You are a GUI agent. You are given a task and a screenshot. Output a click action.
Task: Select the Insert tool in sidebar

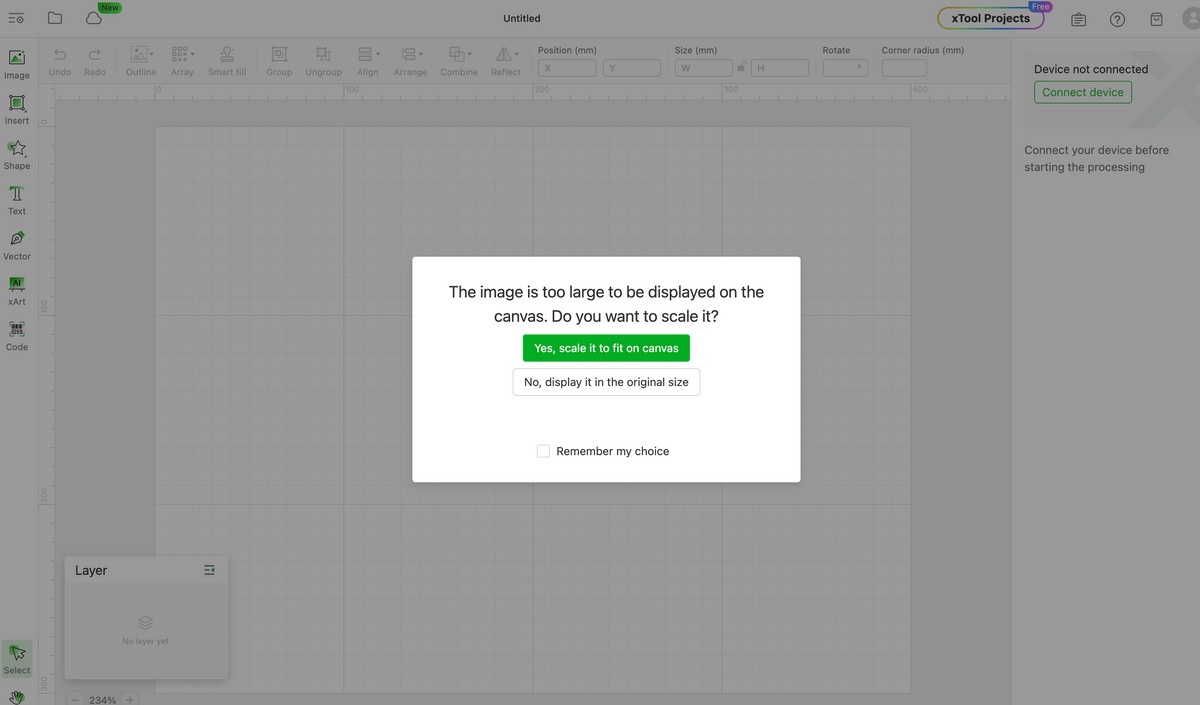[x=17, y=109]
